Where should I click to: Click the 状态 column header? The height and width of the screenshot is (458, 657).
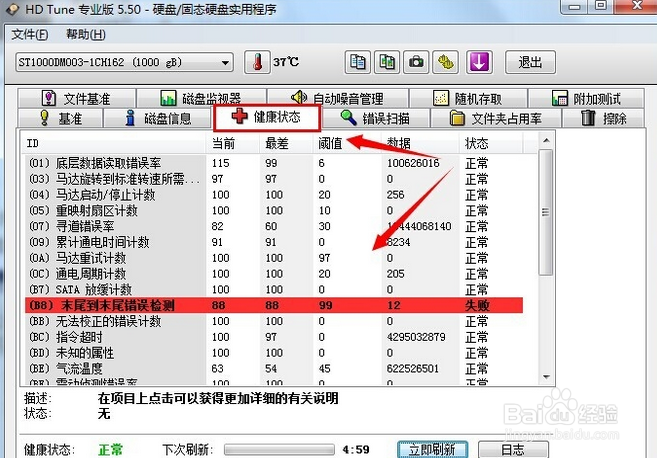pos(491,143)
